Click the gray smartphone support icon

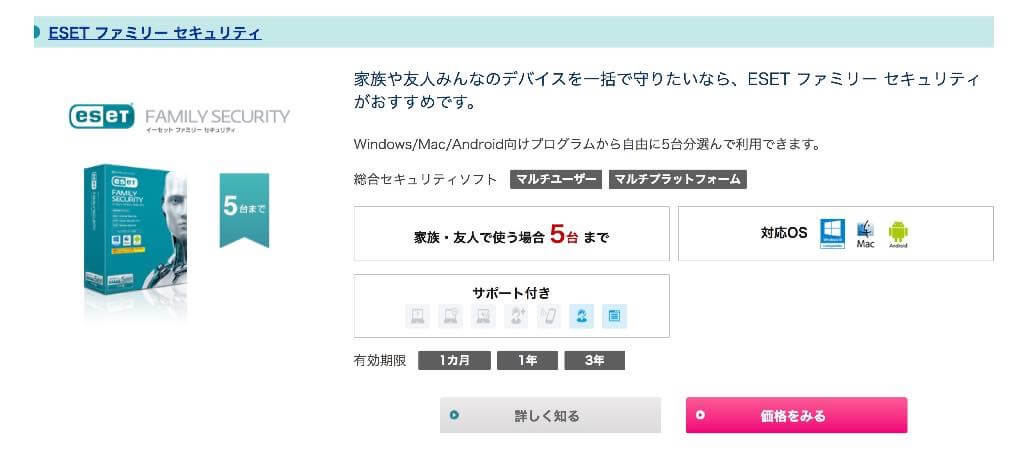click(x=549, y=317)
